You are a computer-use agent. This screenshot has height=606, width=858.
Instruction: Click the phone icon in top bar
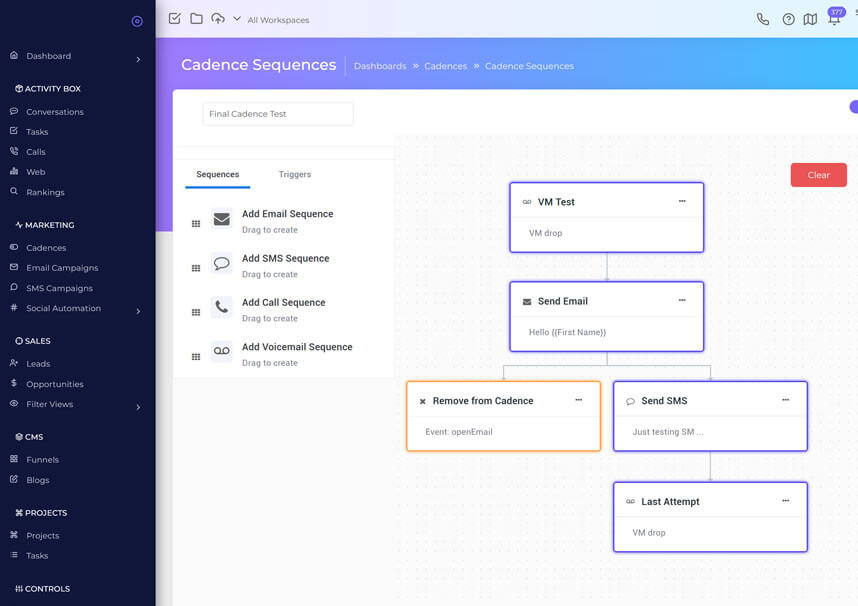pos(763,19)
